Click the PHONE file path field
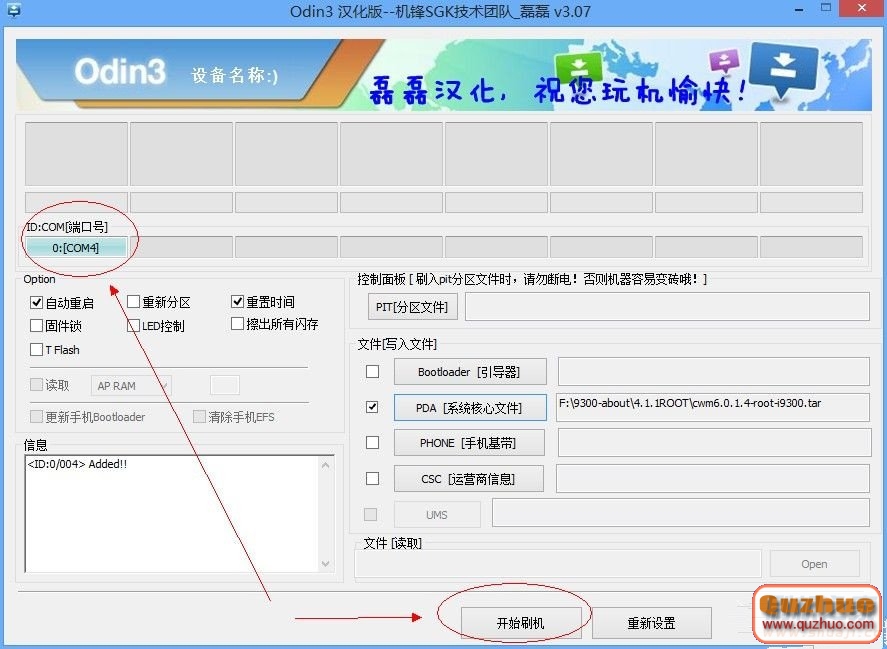 pyautogui.click(x=714, y=443)
